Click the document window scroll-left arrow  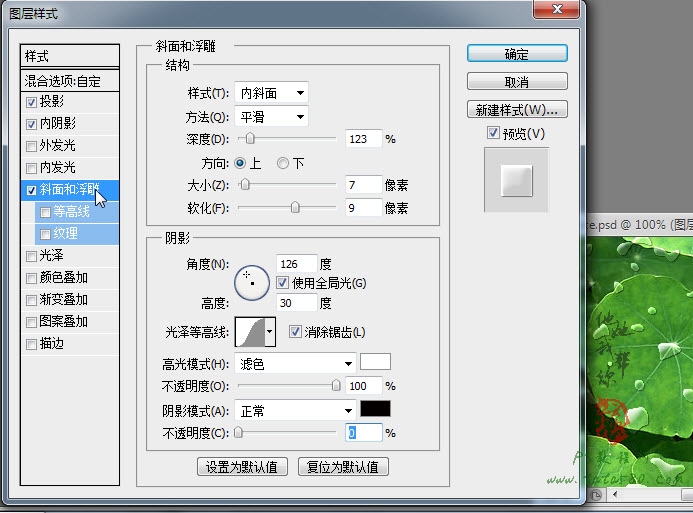[x=615, y=494]
